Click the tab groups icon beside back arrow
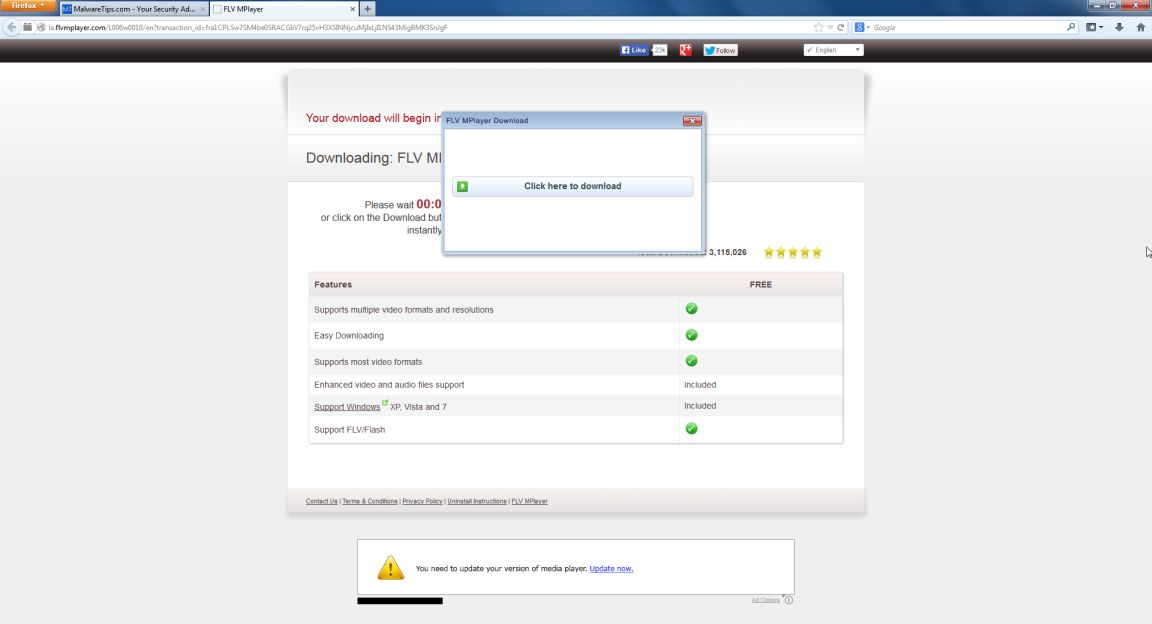Screen dimensions: 1152x624 click(27, 27)
